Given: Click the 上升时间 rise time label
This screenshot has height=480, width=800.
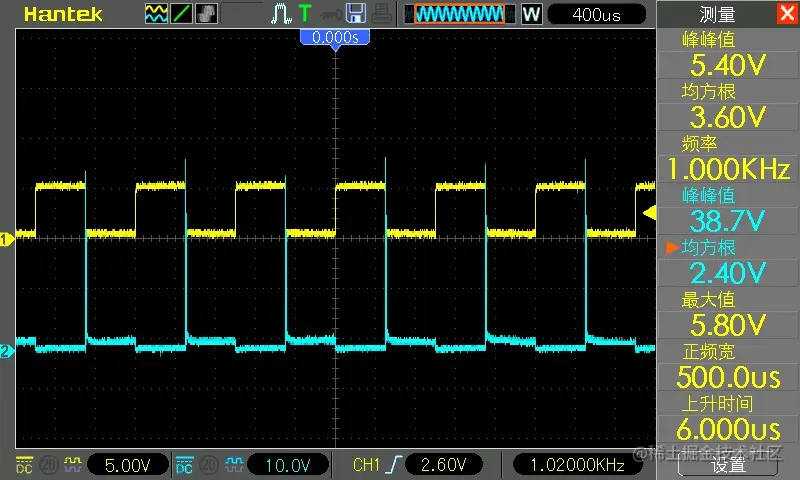Looking at the screenshot, I should 717,403.
